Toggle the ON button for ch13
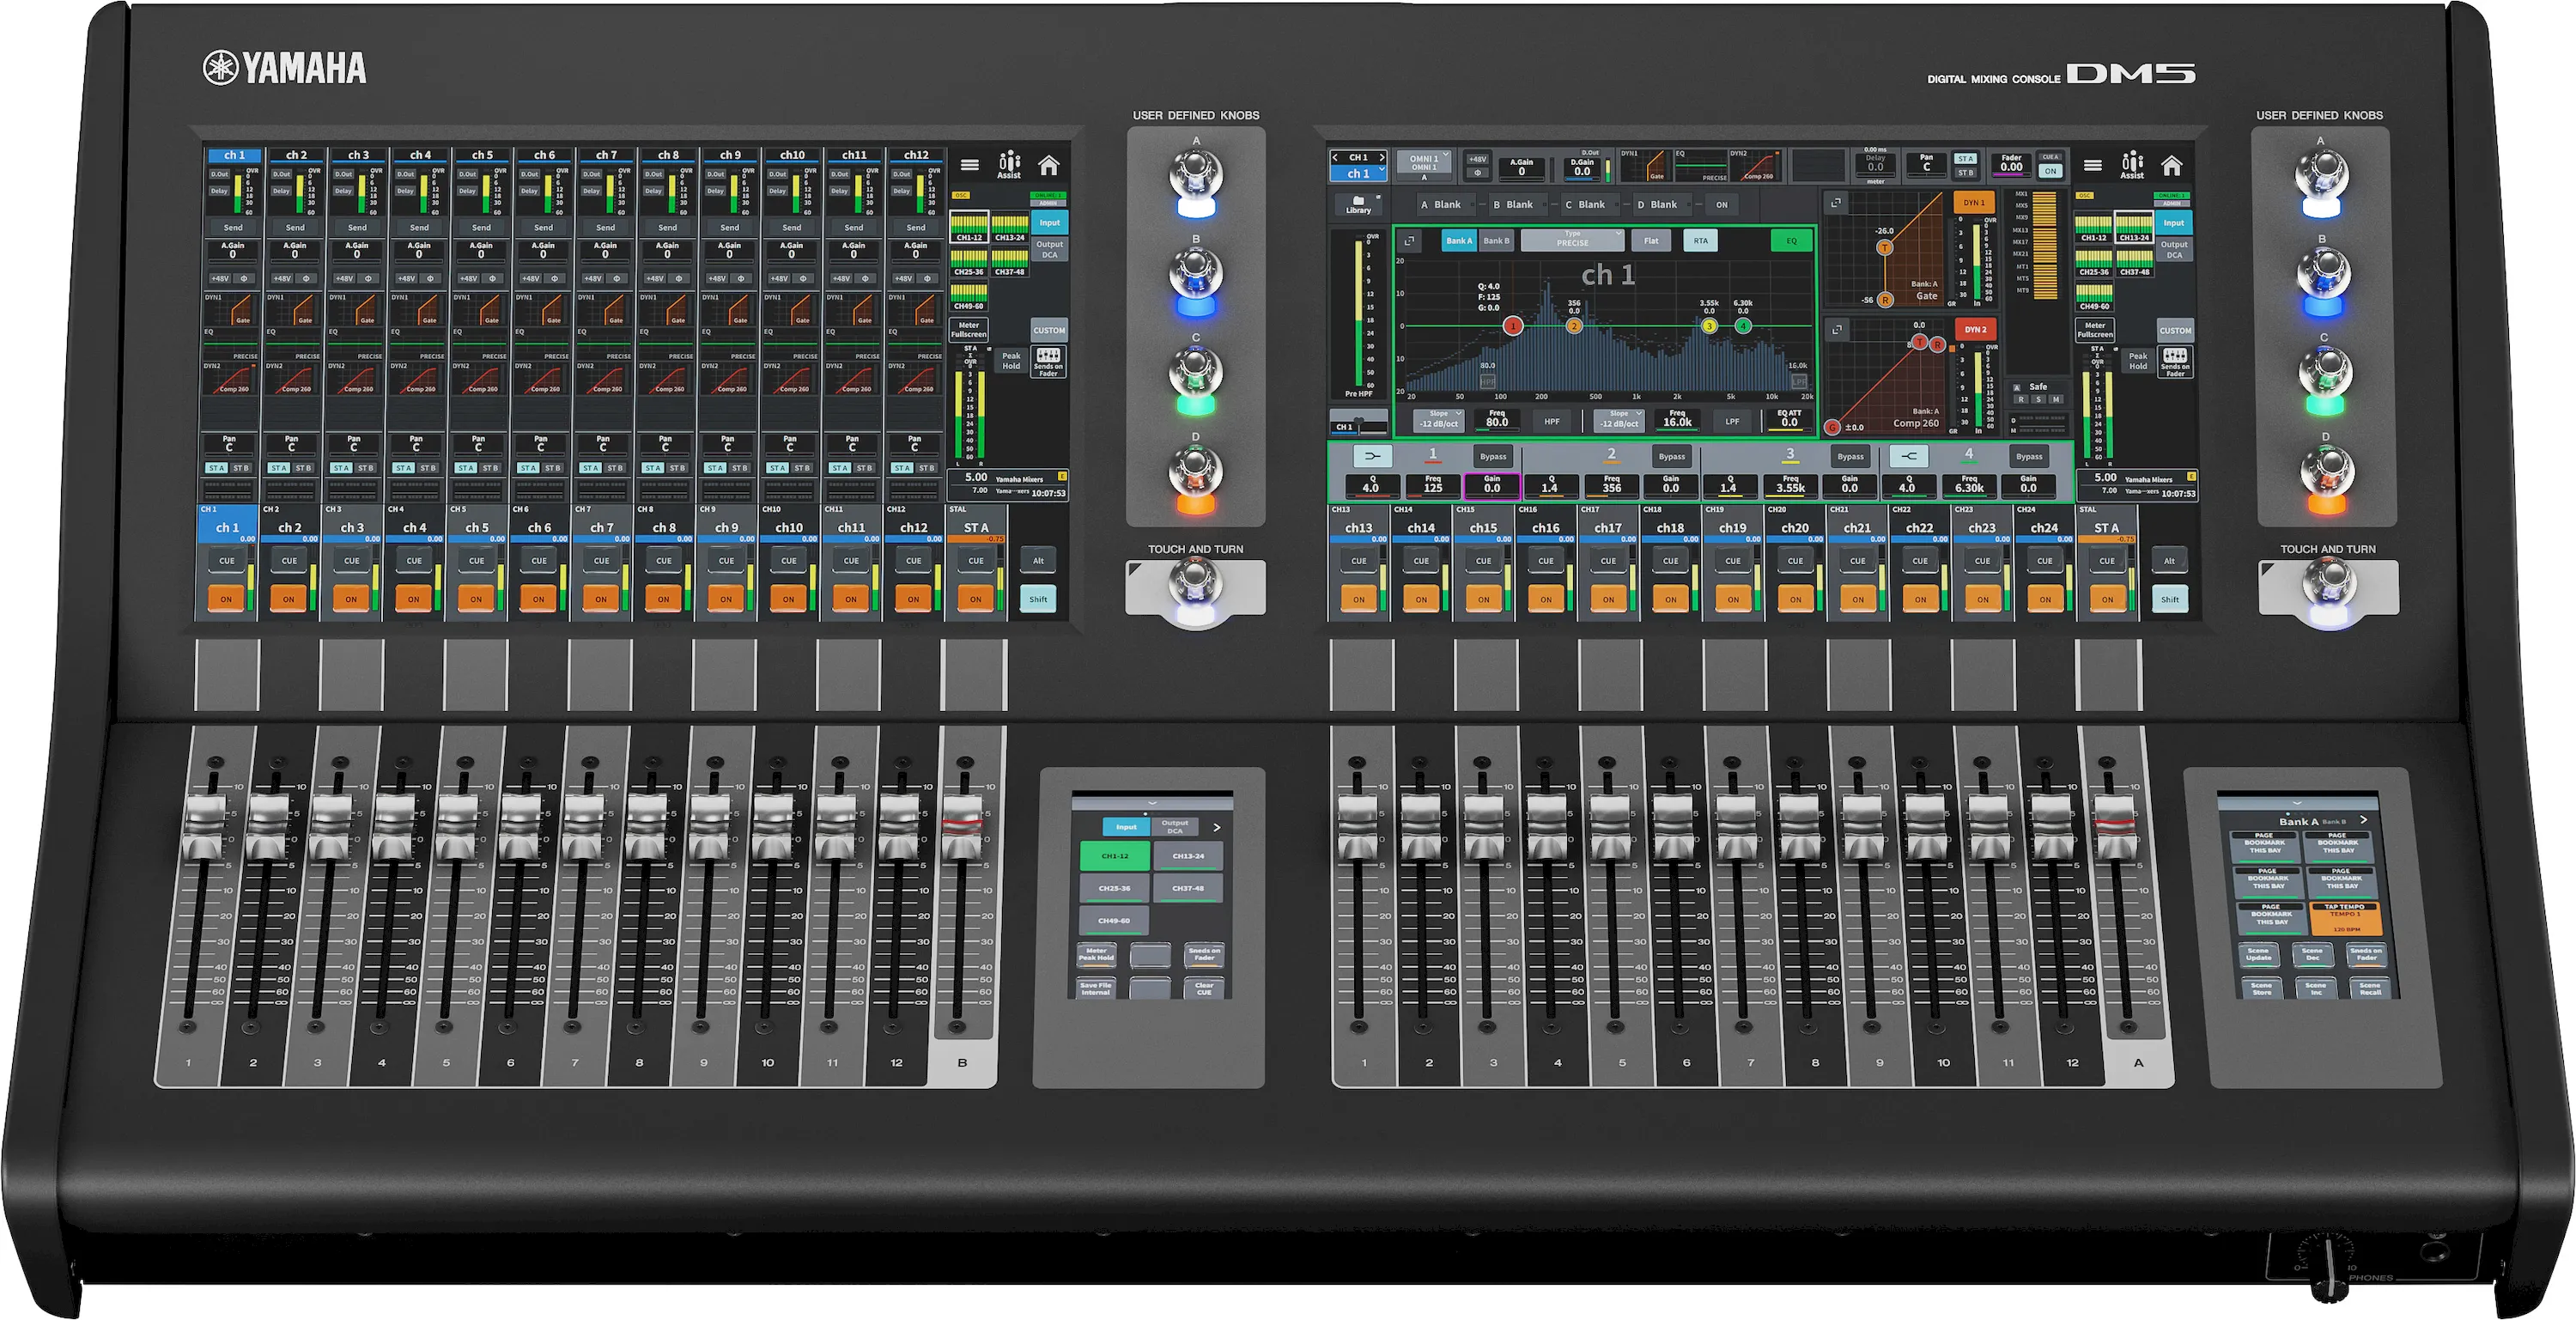The height and width of the screenshot is (1320, 2576). pos(1359,599)
